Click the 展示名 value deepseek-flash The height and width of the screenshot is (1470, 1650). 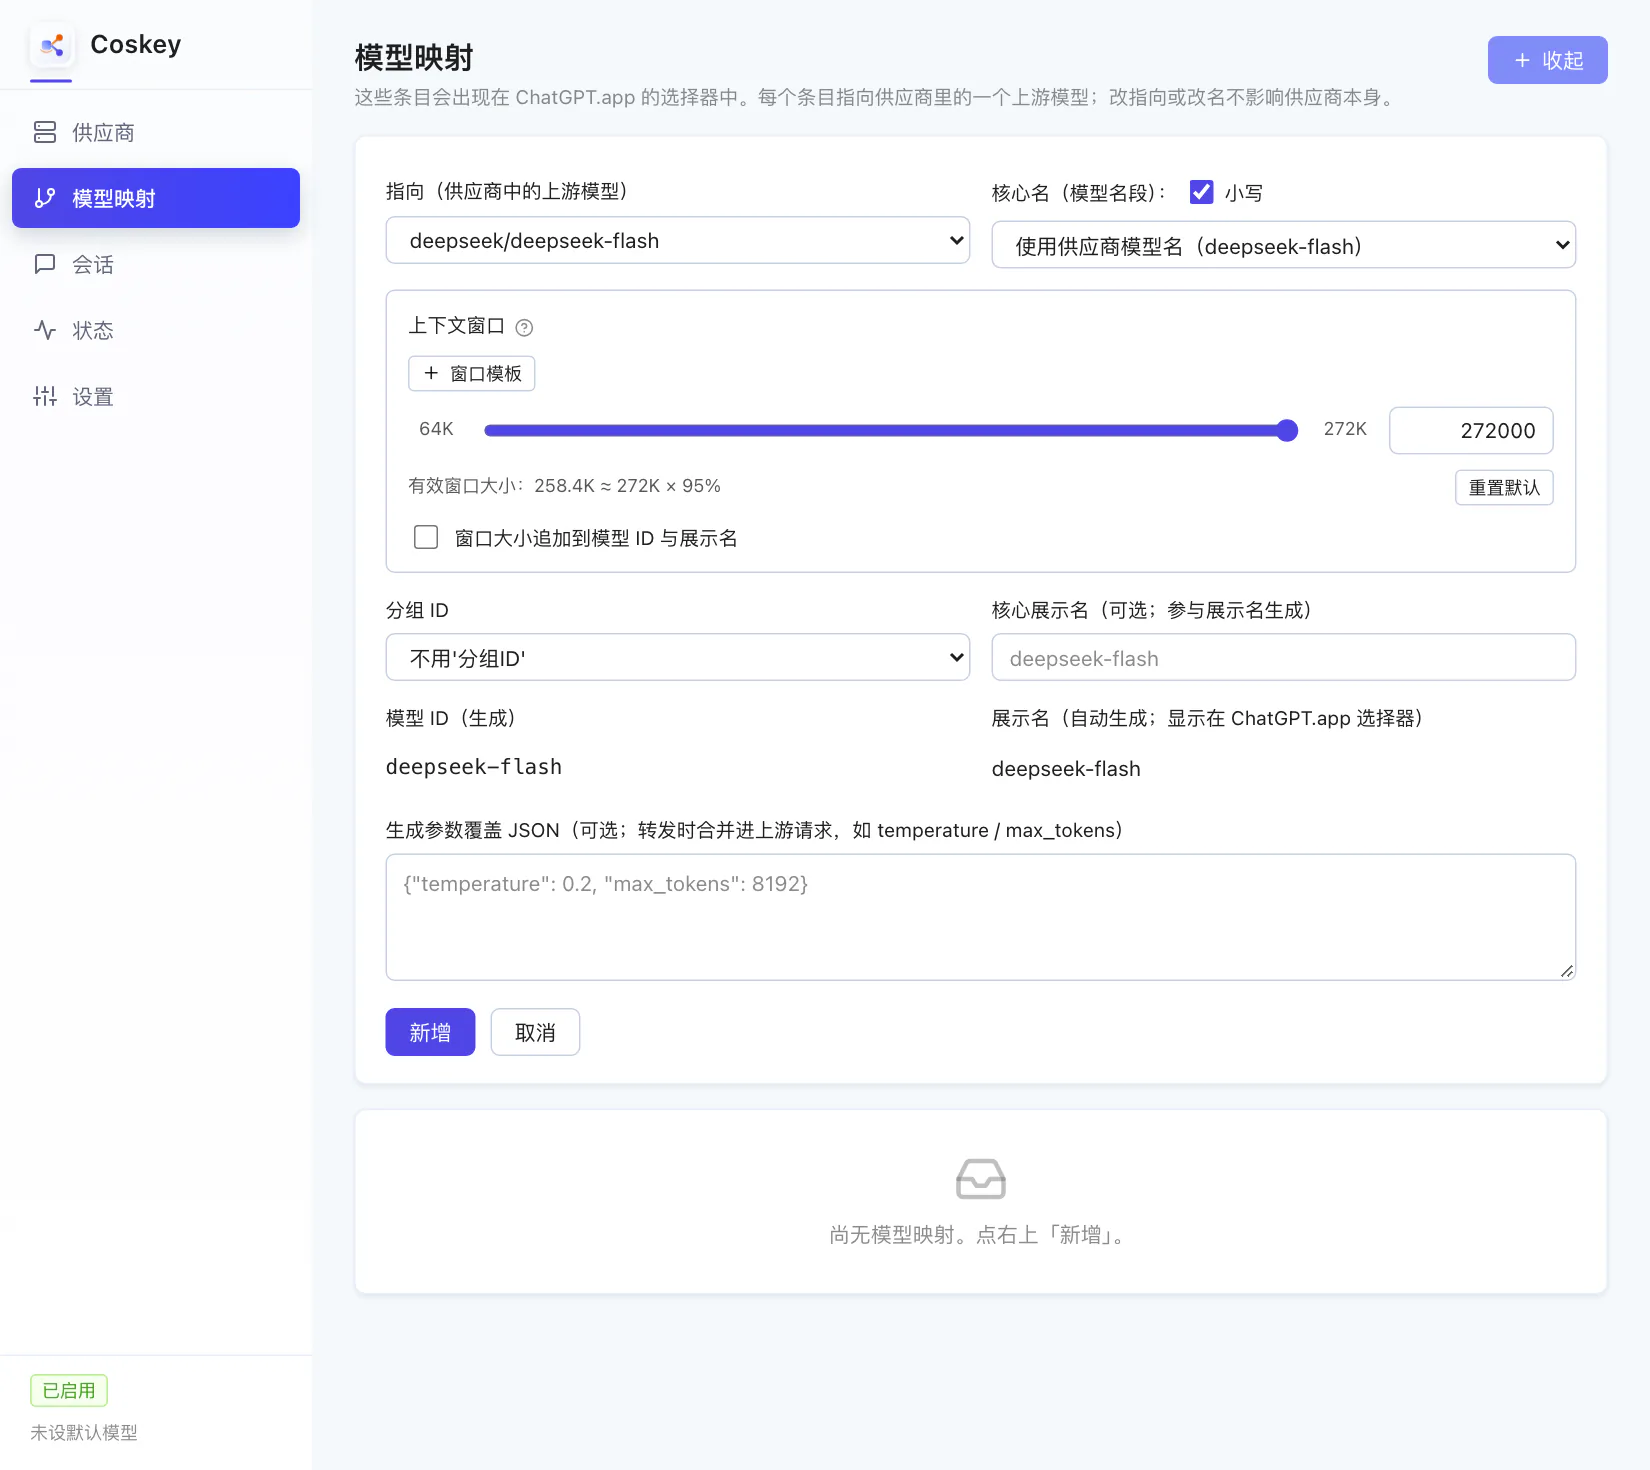click(1066, 769)
